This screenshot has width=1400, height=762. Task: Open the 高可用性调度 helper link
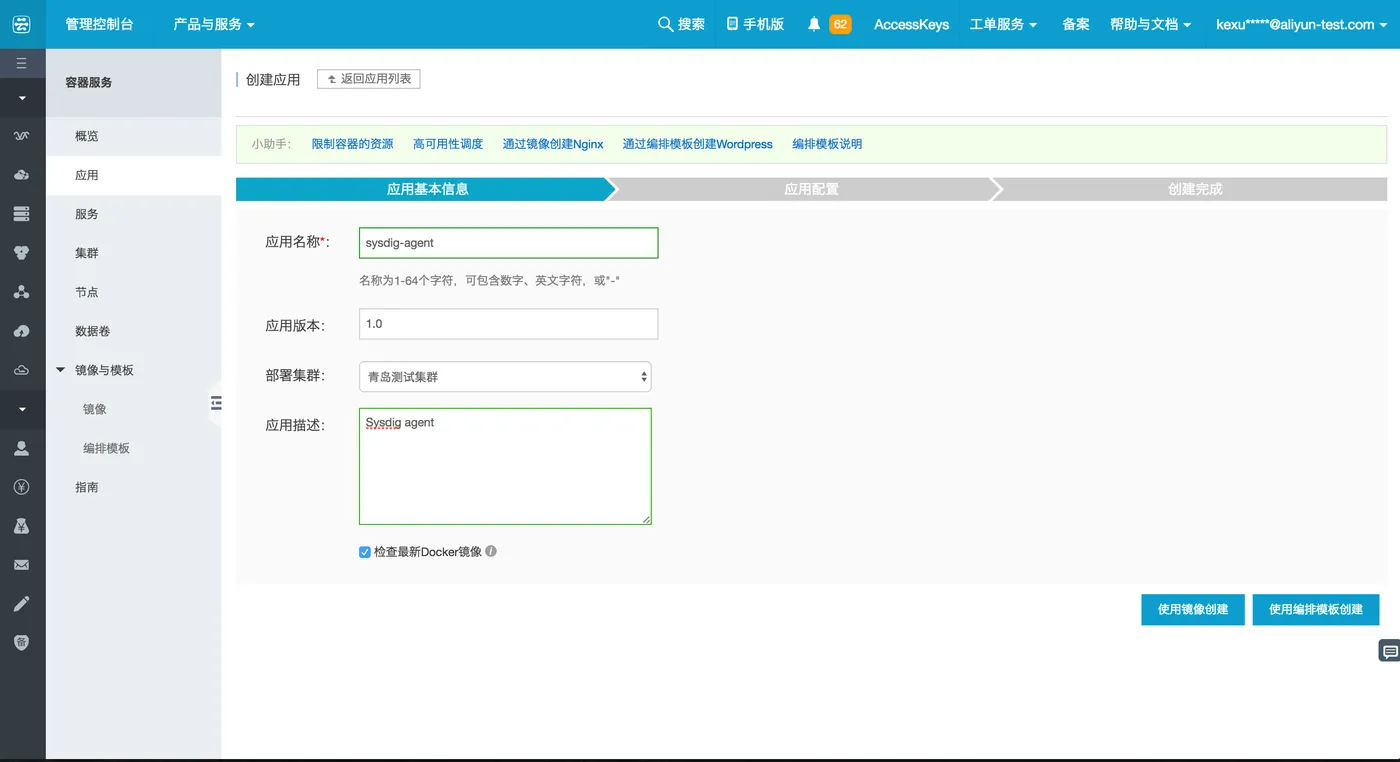click(x=448, y=144)
